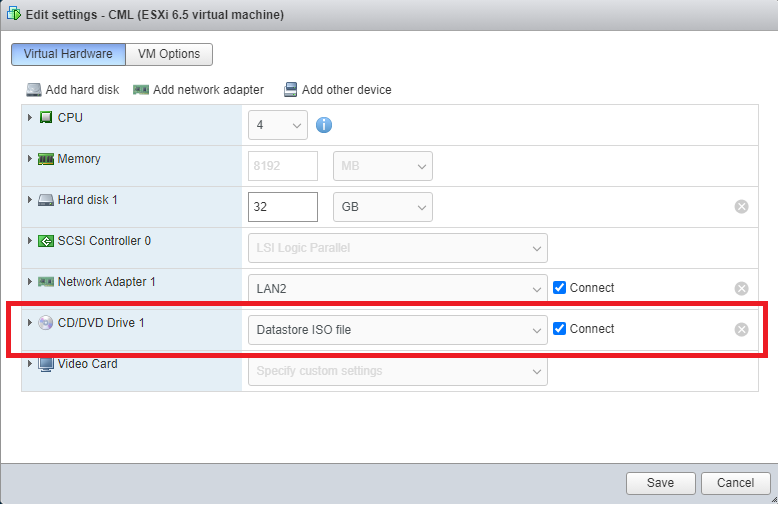Click the Save button
Viewport: 778px width, 506px height.
660,483
